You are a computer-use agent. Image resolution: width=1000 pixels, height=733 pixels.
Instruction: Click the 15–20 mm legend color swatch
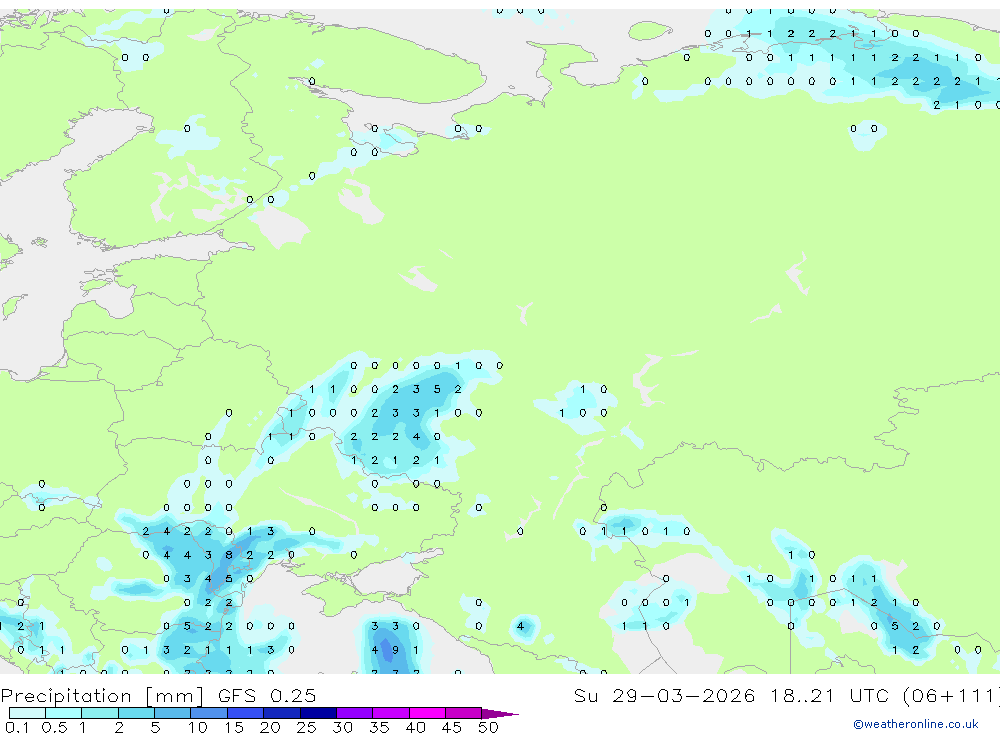point(246,713)
